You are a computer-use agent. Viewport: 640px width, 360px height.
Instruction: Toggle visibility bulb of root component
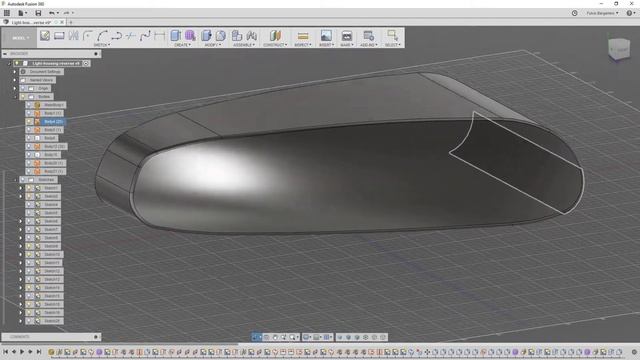pos(17,63)
